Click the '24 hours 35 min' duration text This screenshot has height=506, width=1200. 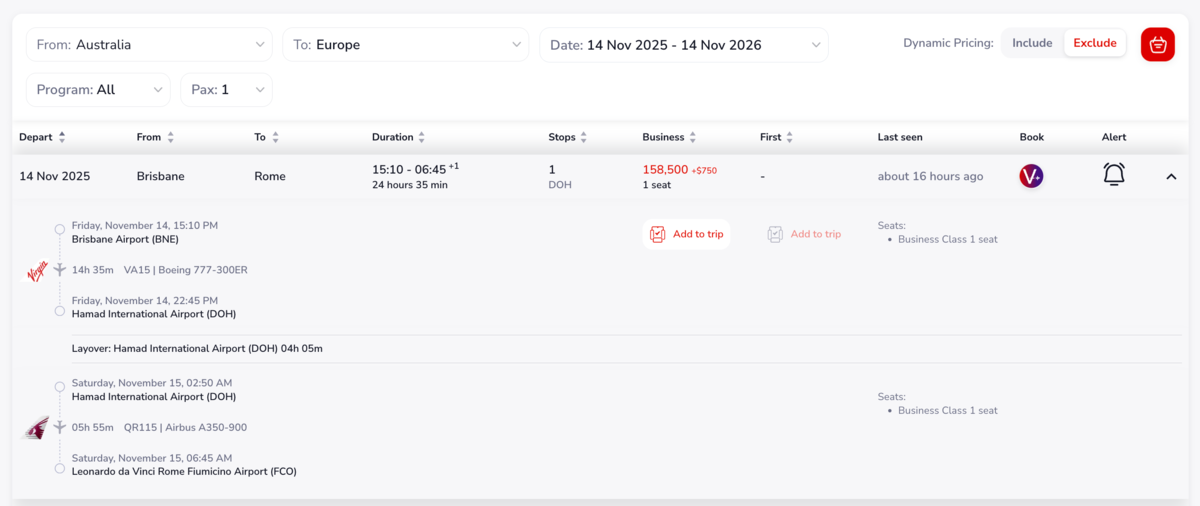(410, 185)
